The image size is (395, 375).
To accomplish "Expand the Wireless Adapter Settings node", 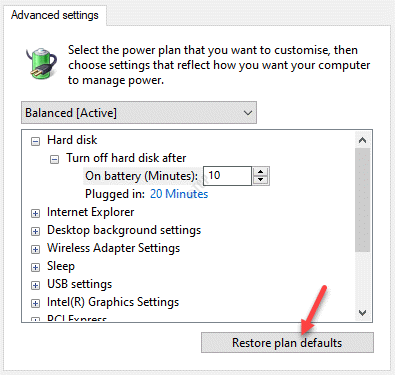I will [35, 249].
